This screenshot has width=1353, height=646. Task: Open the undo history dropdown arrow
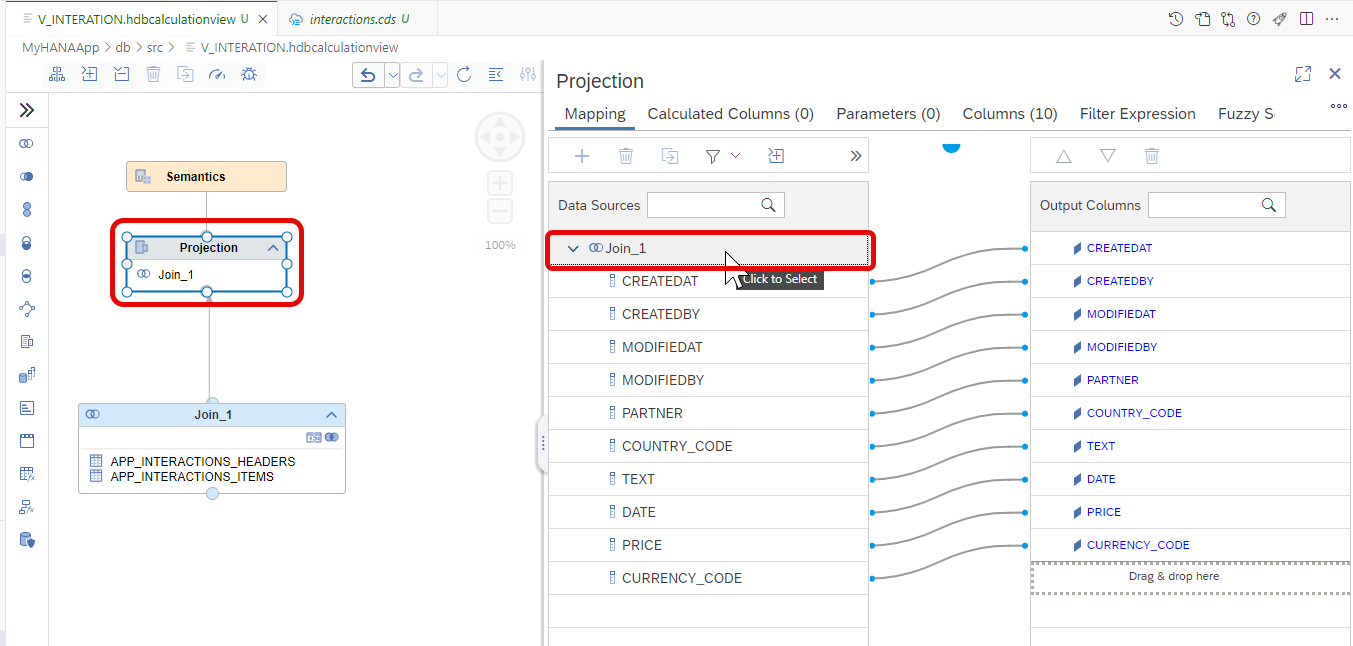point(392,74)
